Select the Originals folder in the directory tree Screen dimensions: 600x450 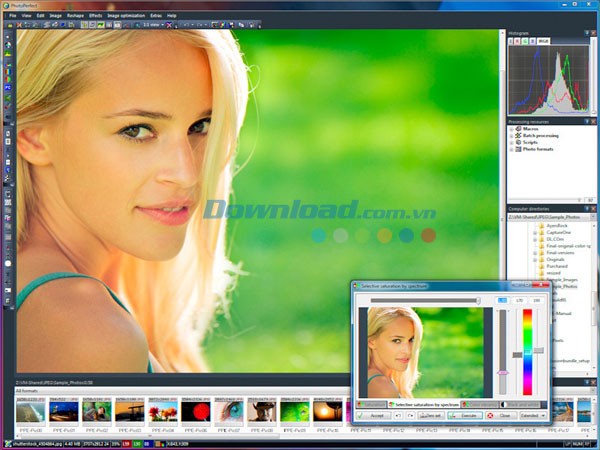[x=557, y=259]
